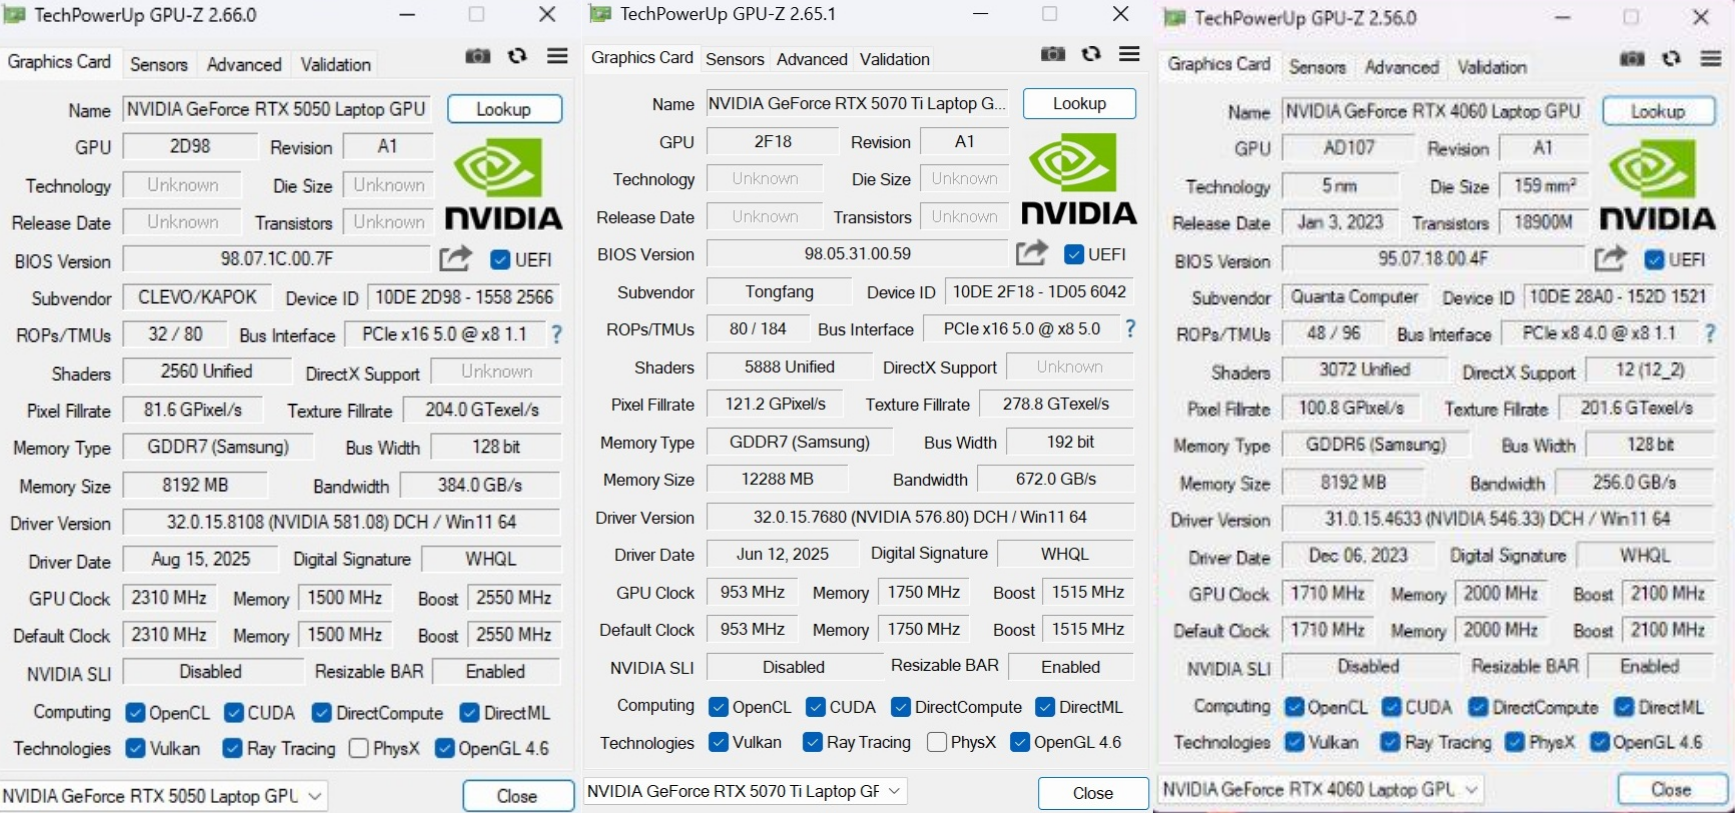
Task: Click the refresh icon in GPU-Z 2.56.0
Action: click(1671, 59)
